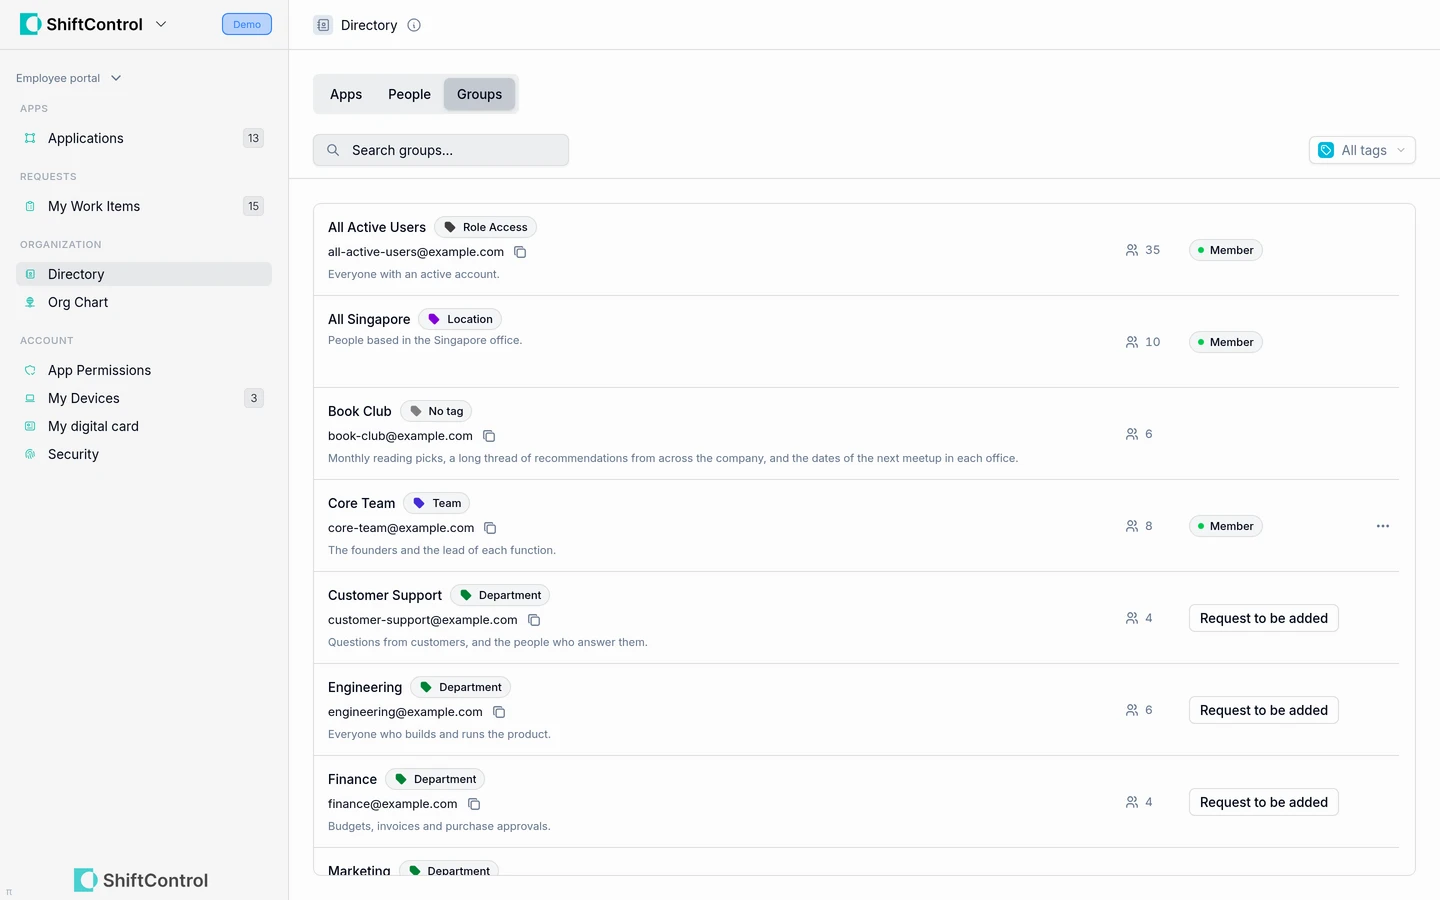1440x900 pixels.
Task: Copy the engineering@example.com address
Action: click(499, 712)
